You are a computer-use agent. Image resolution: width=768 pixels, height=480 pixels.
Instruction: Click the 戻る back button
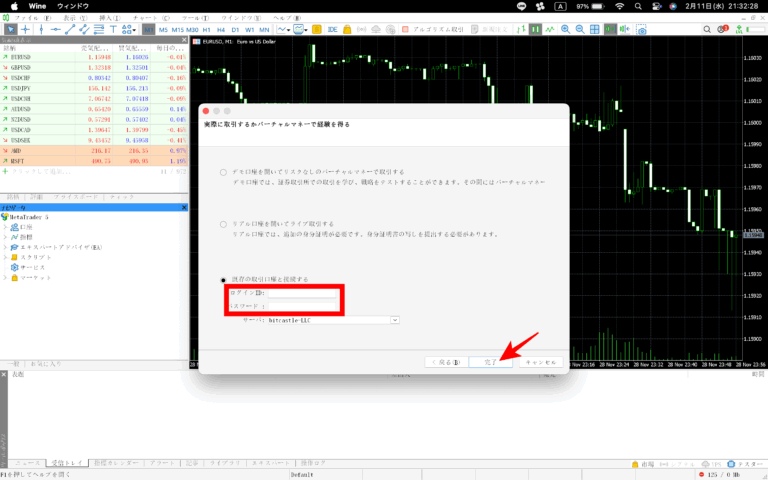(x=446, y=362)
